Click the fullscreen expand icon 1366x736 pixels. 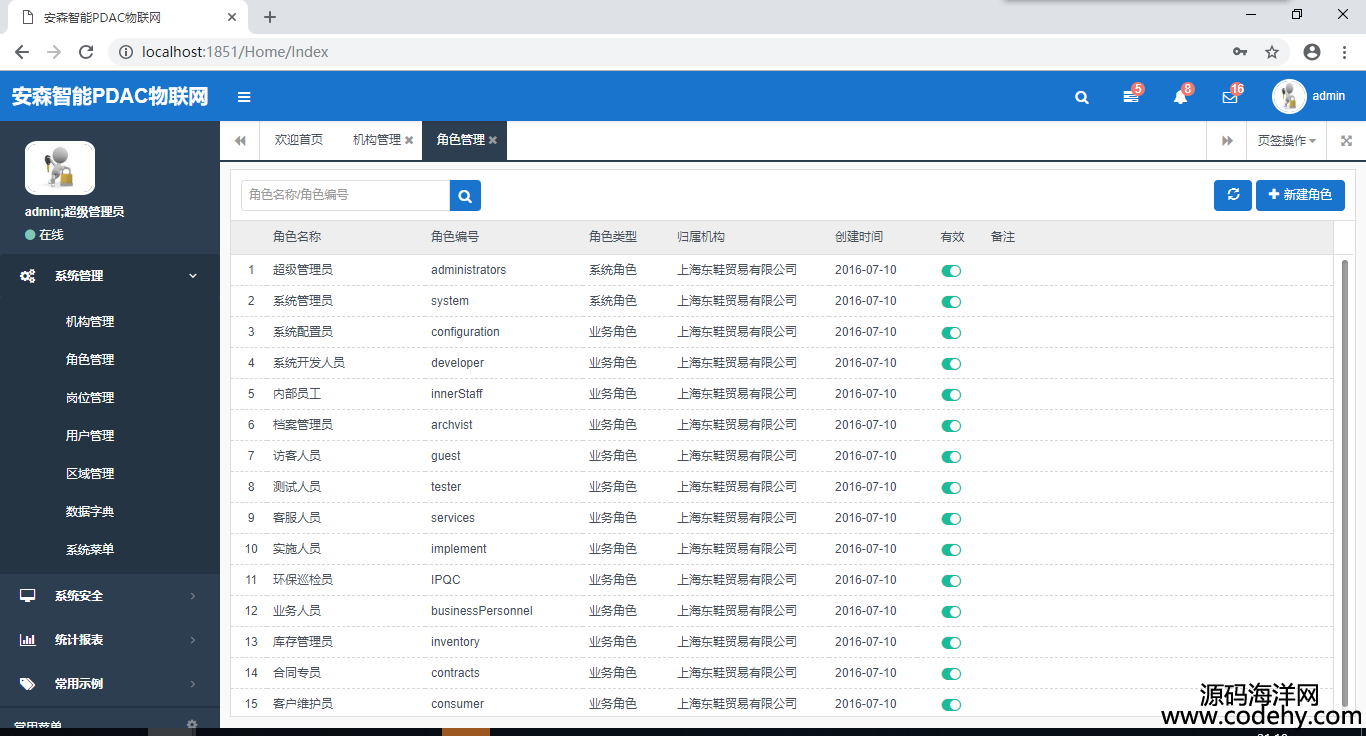(x=1346, y=141)
